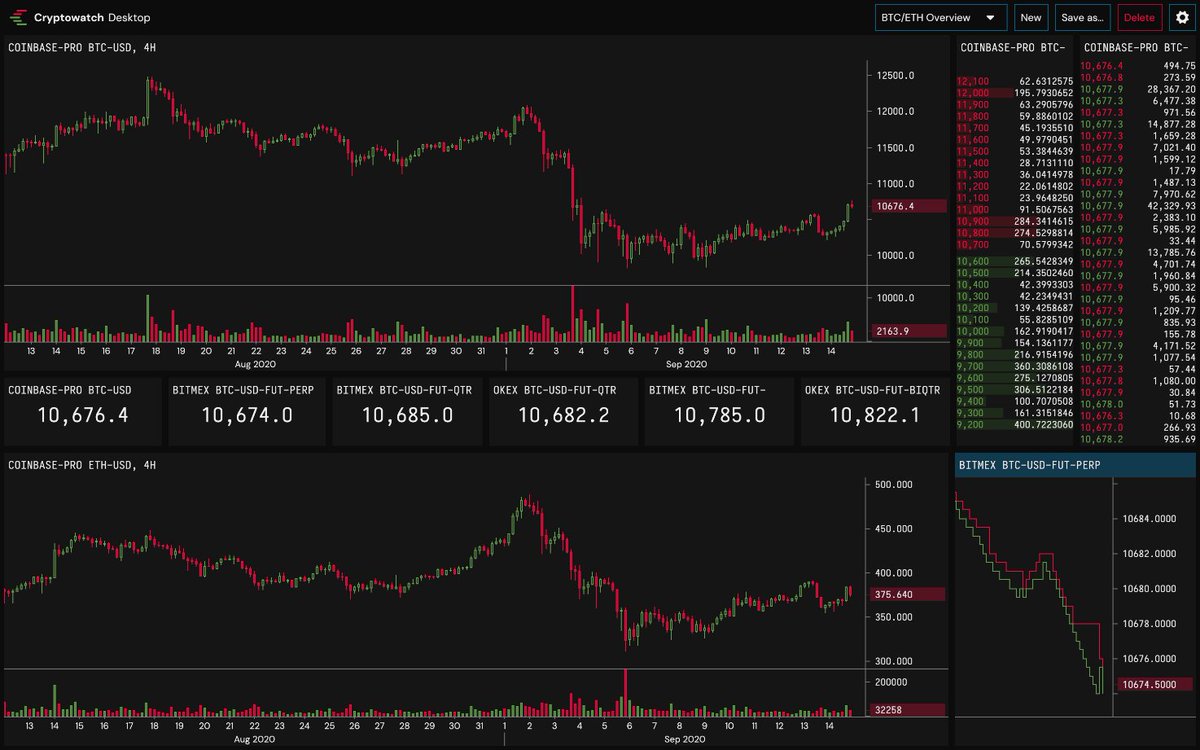Click the ETH volume label 32258
The image size is (1200, 750).
coord(907,709)
